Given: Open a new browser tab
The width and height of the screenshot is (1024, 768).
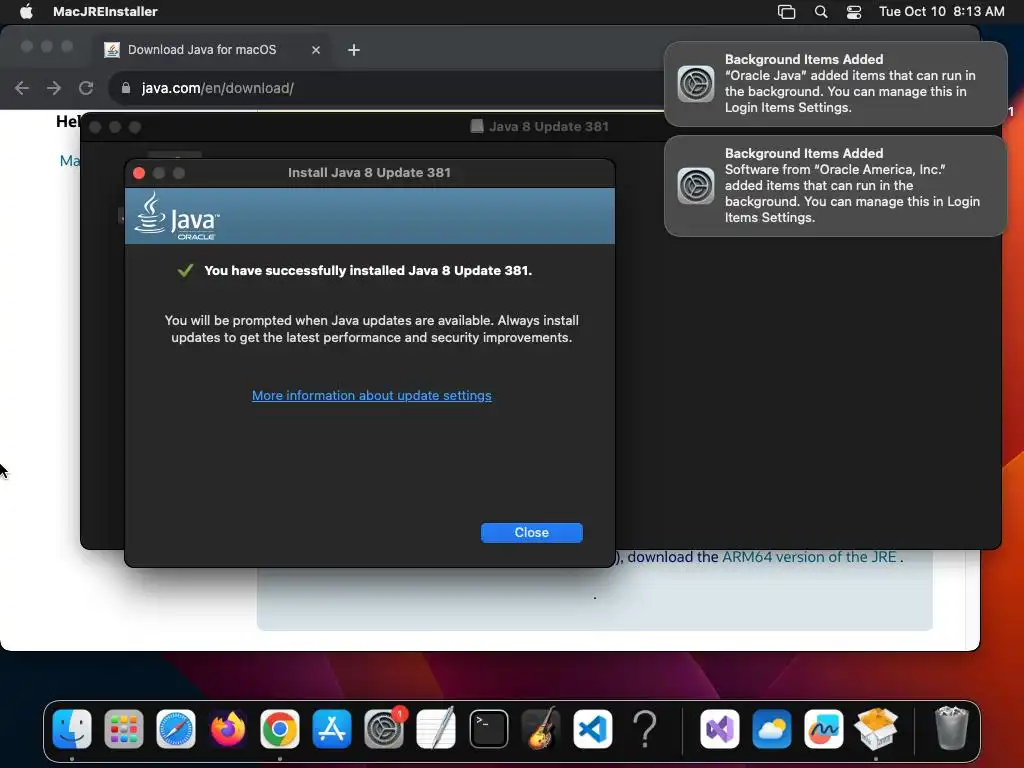Looking at the screenshot, I should [x=354, y=50].
